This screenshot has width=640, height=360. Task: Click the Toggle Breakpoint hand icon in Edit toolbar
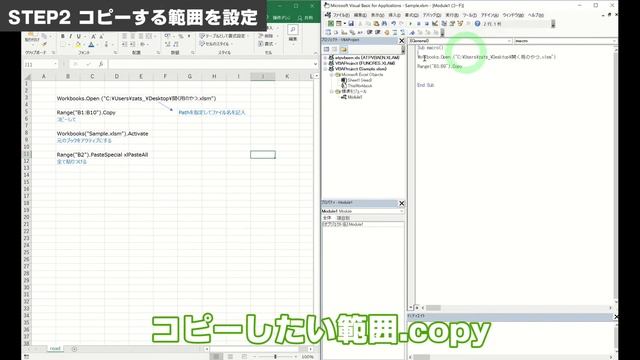point(387,32)
